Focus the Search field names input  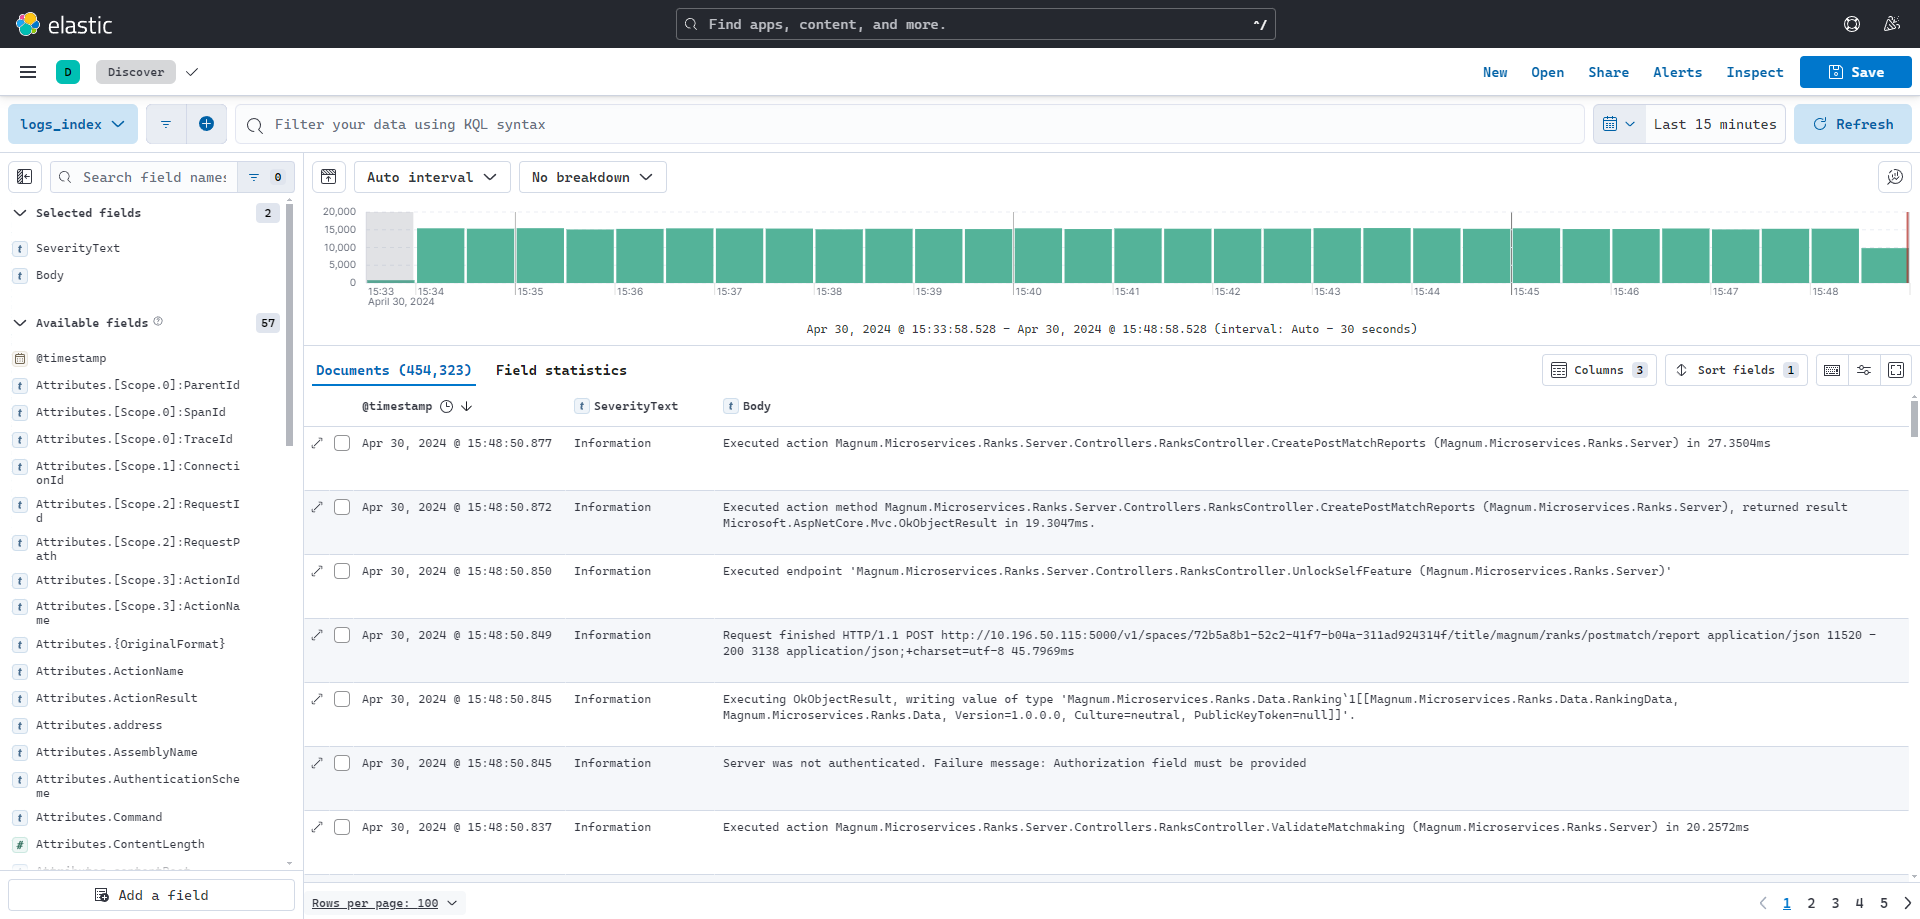[x=143, y=177]
